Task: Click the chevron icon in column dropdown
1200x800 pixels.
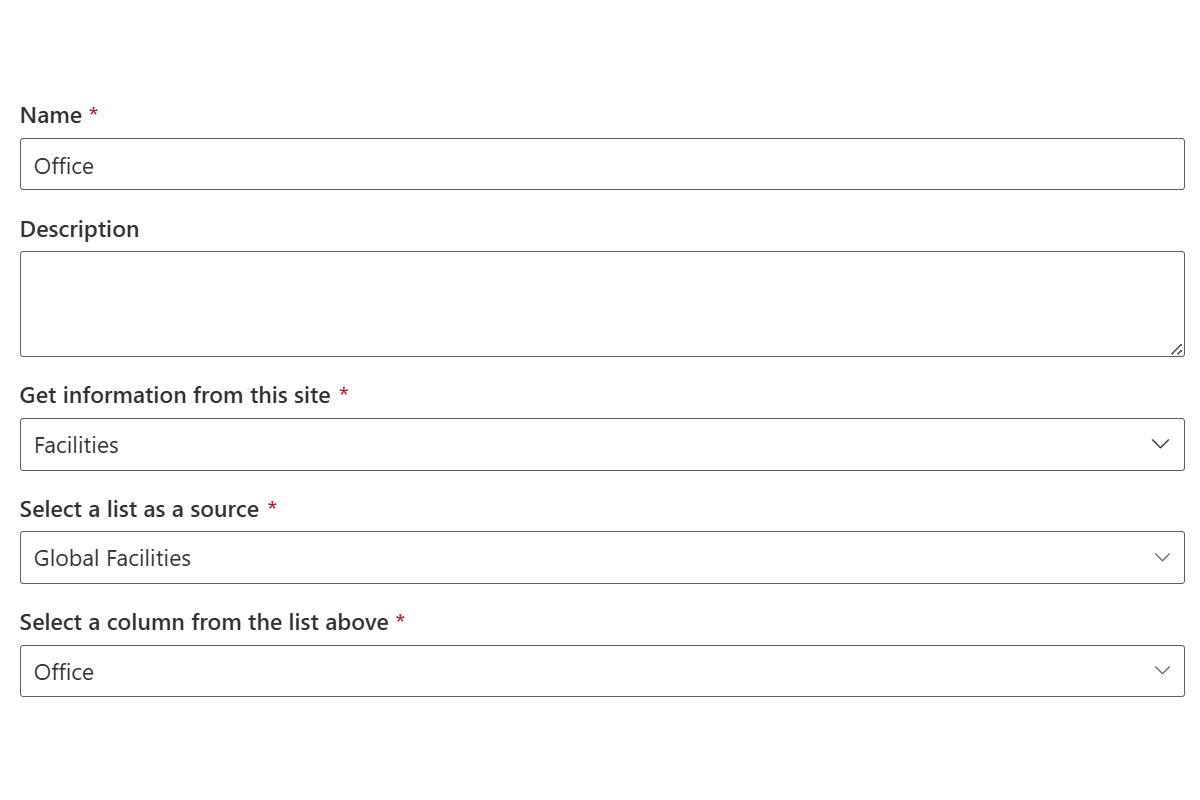Action: pos(1161,671)
